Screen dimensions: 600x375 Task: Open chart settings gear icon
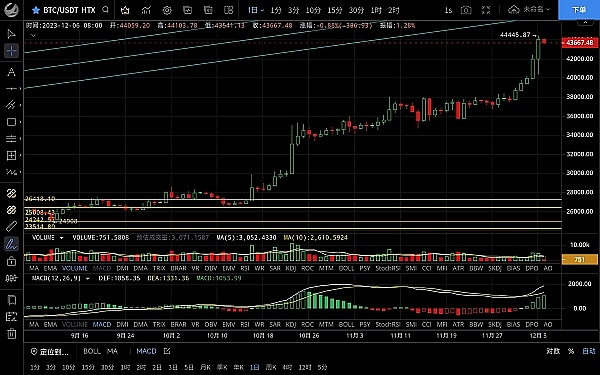[167, 10]
